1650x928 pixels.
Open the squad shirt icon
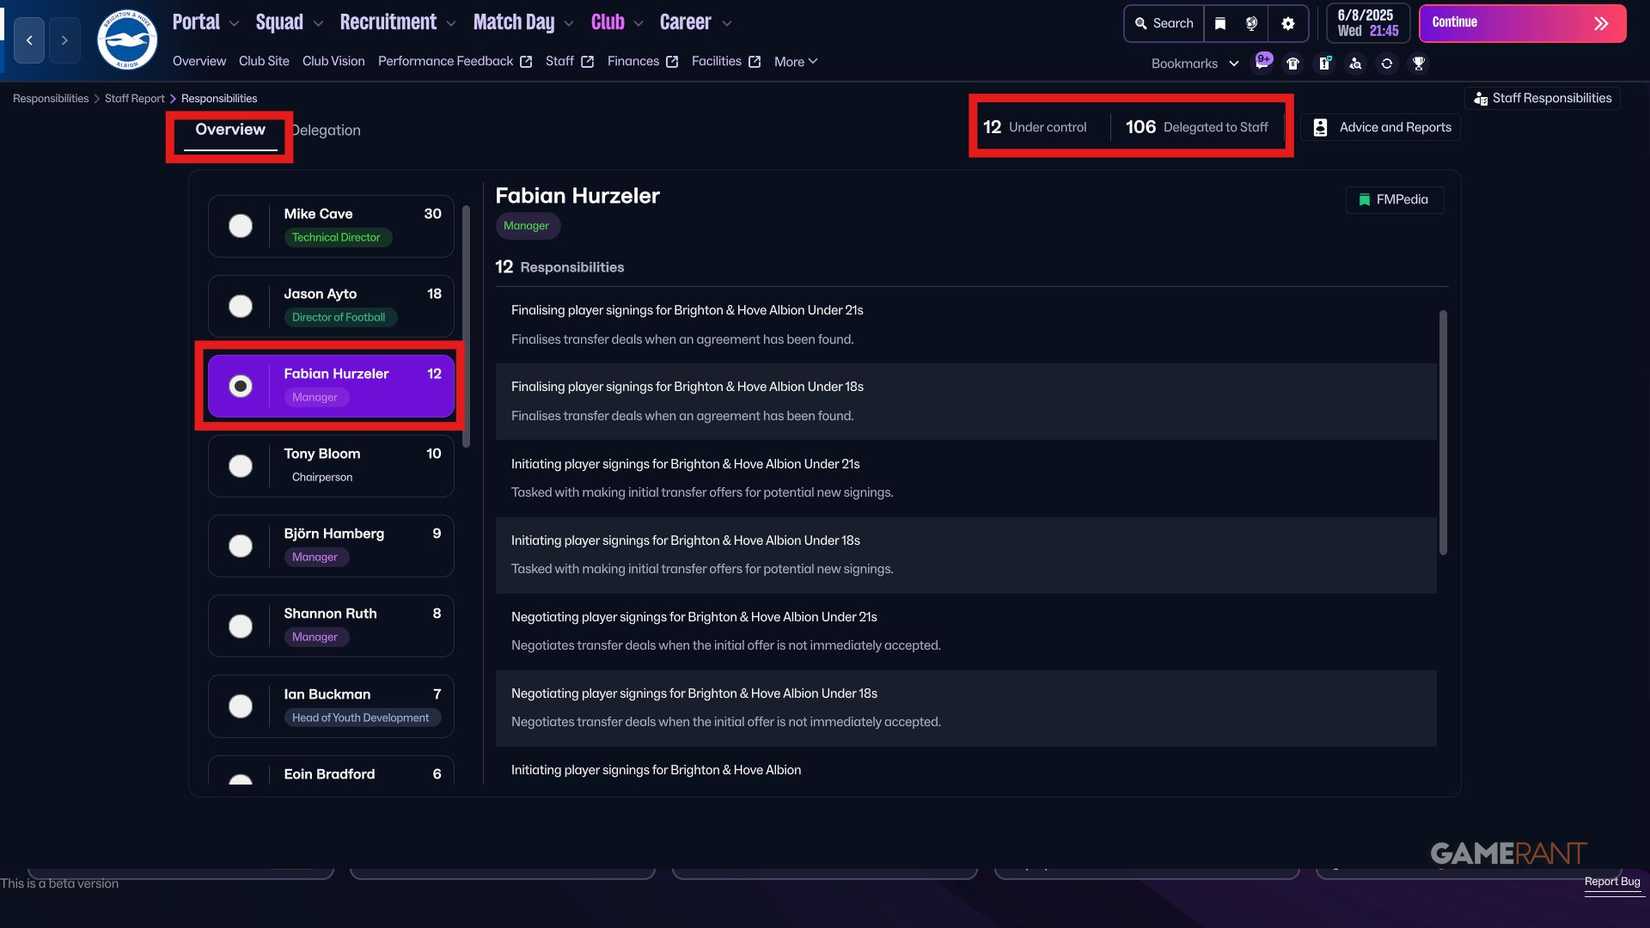pyautogui.click(x=1293, y=63)
